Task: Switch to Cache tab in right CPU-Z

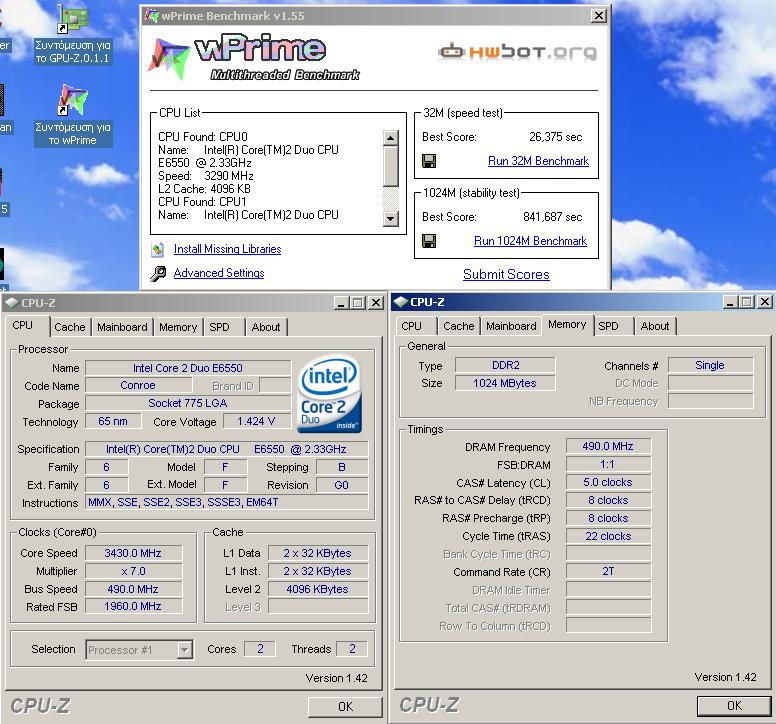Action: 459,326
